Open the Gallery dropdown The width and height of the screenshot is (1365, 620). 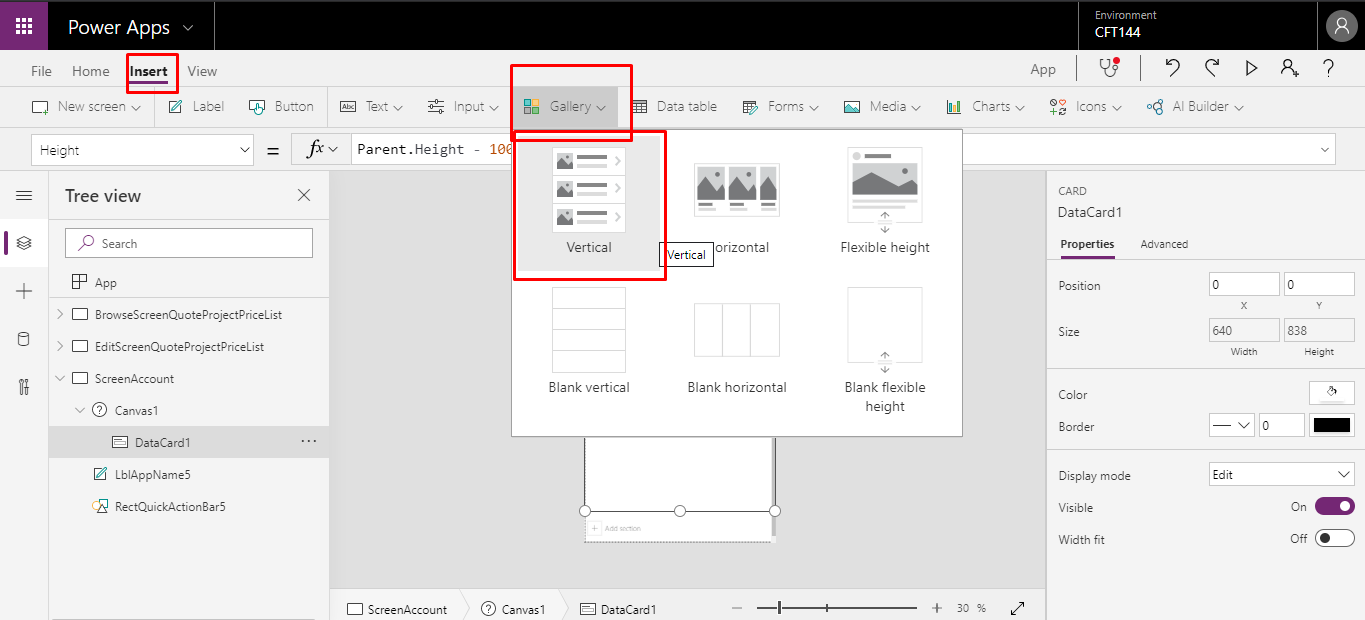click(x=566, y=106)
